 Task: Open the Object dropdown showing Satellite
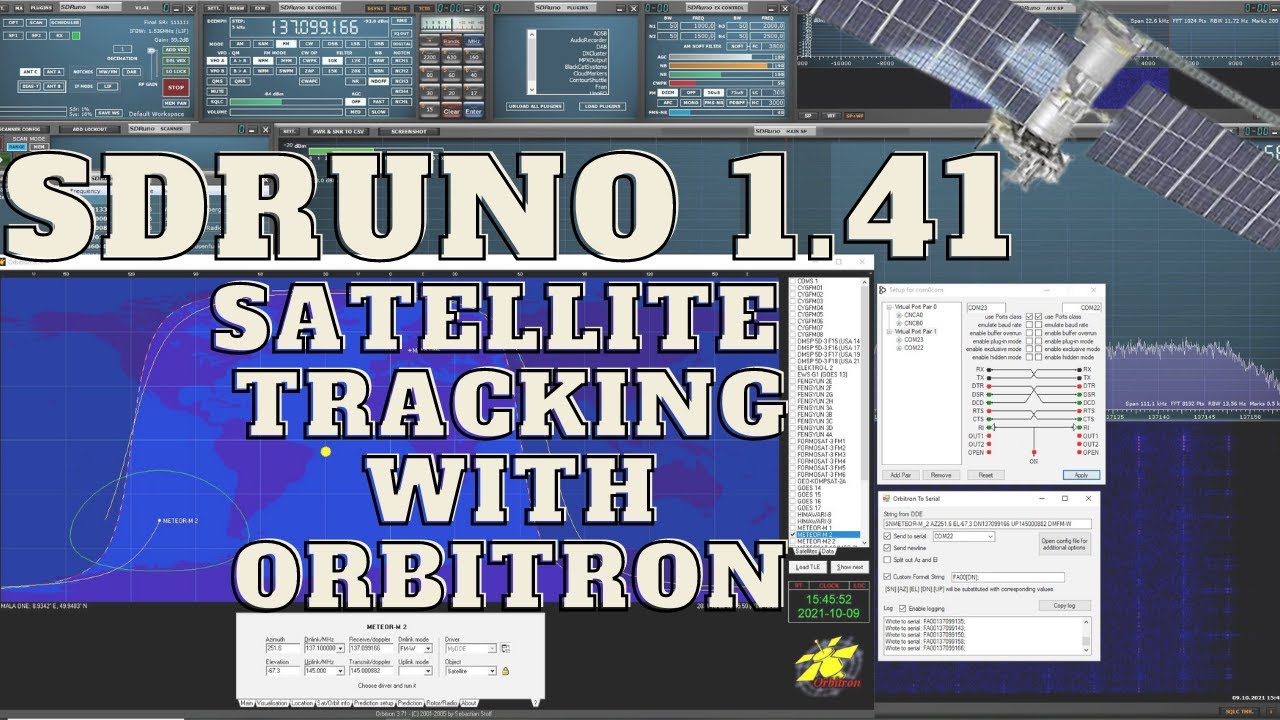[x=492, y=671]
